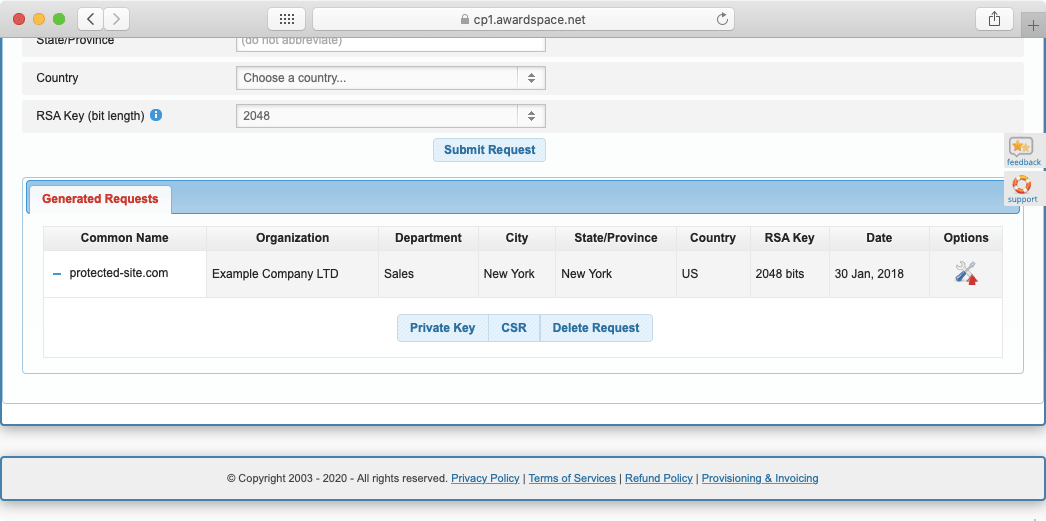This screenshot has height=521, width=1046.
Task: Click the tools icon in Options column
Action: point(966,273)
